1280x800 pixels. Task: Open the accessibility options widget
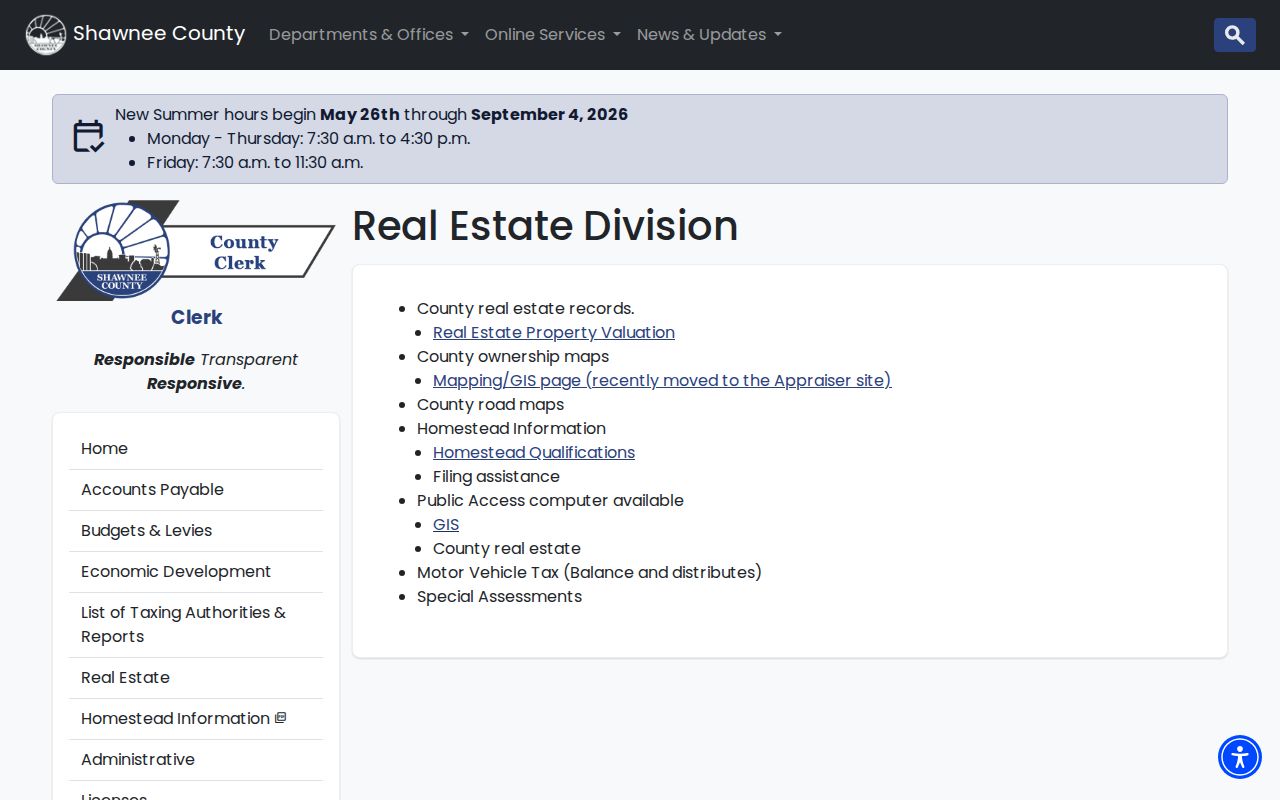pyautogui.click(x=1240, y=757)
